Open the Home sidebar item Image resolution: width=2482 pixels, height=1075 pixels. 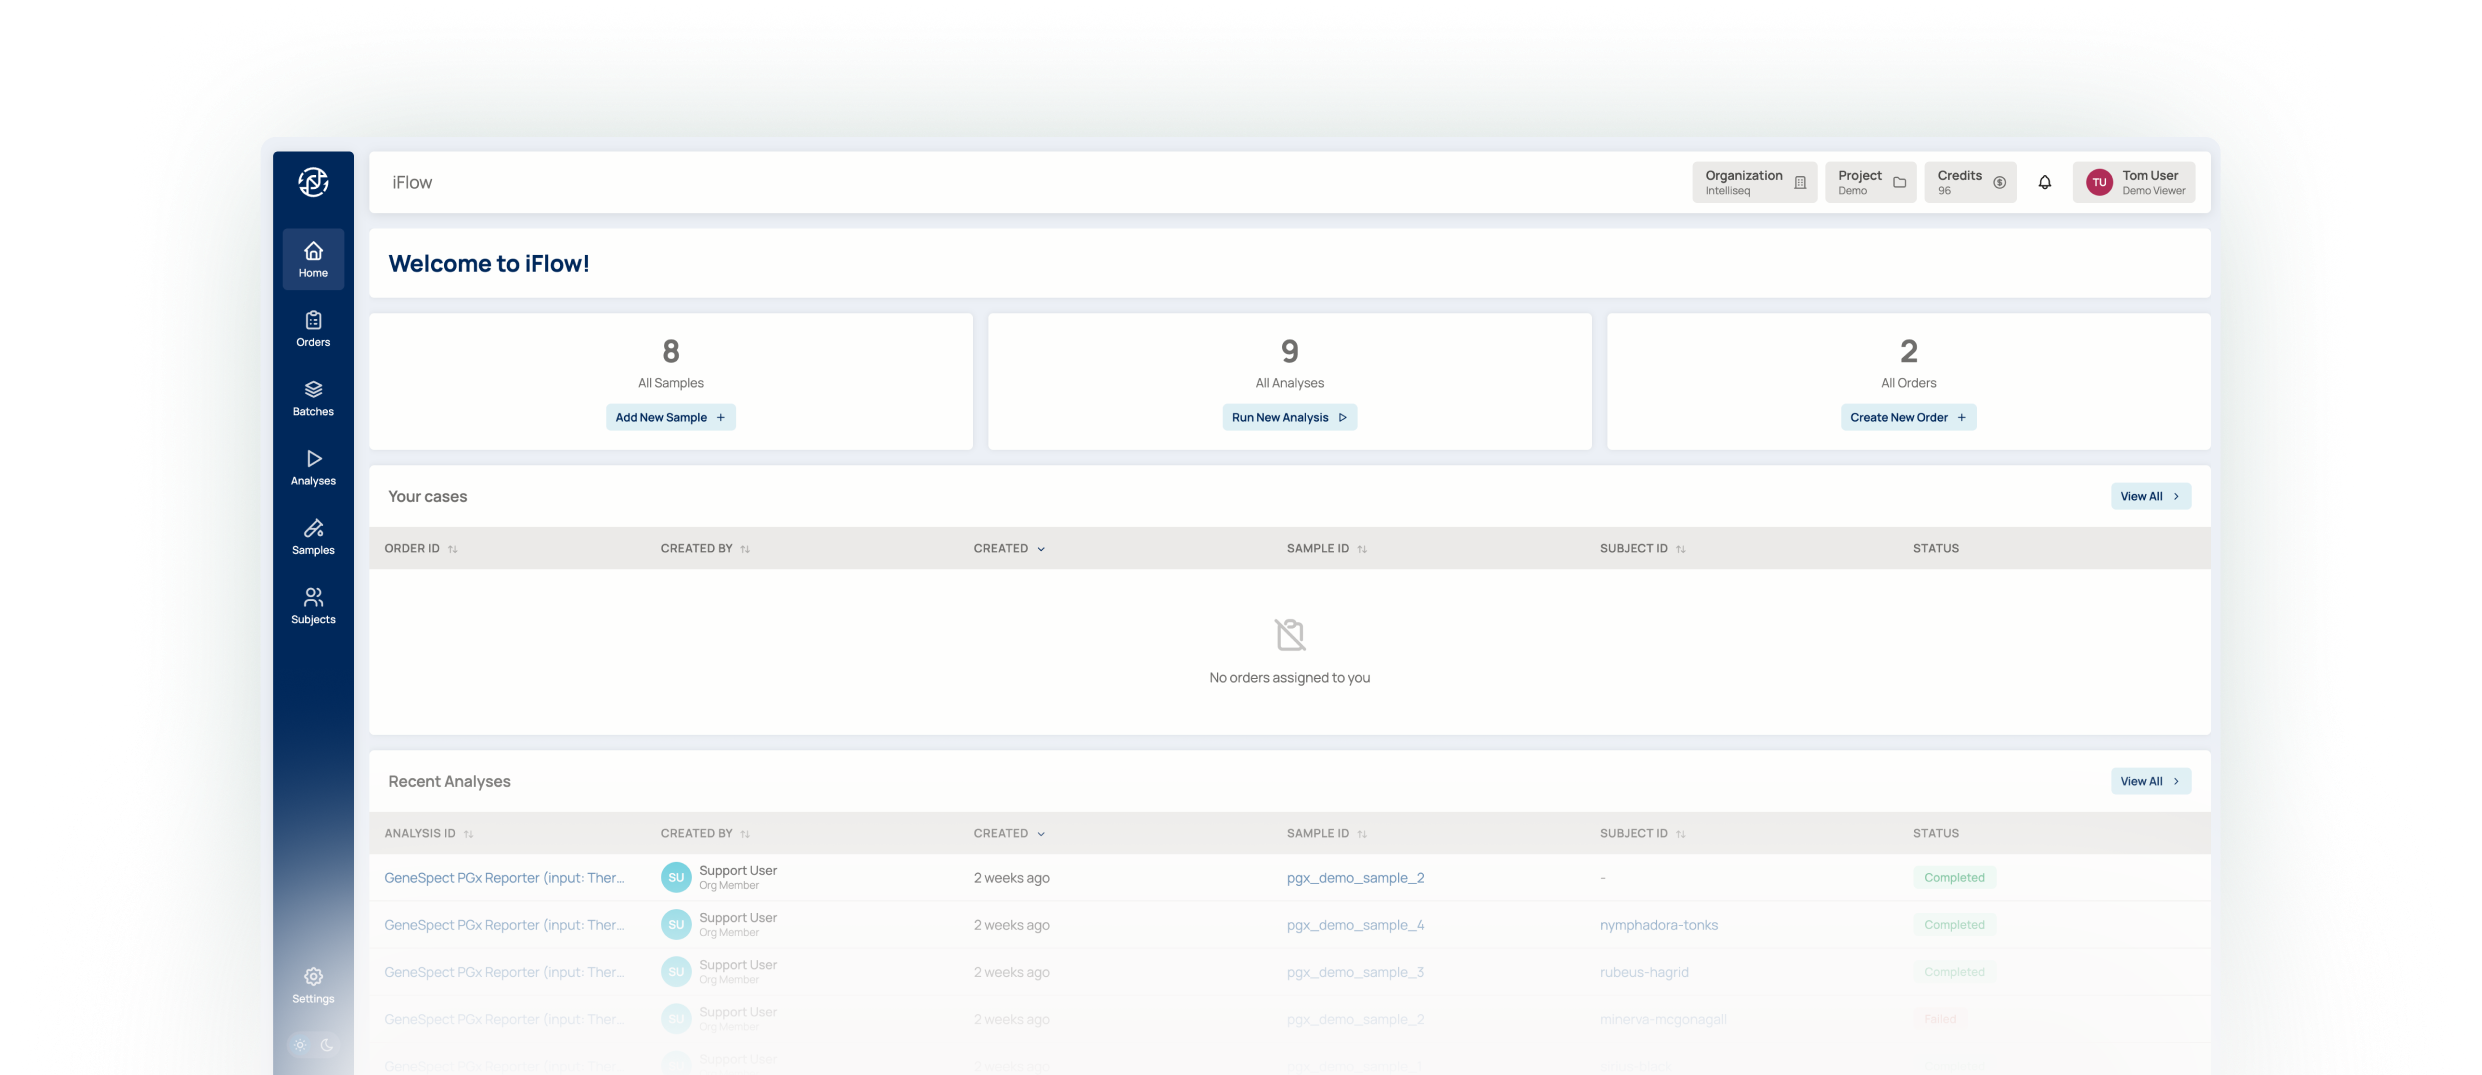click(x=313, y=259)
